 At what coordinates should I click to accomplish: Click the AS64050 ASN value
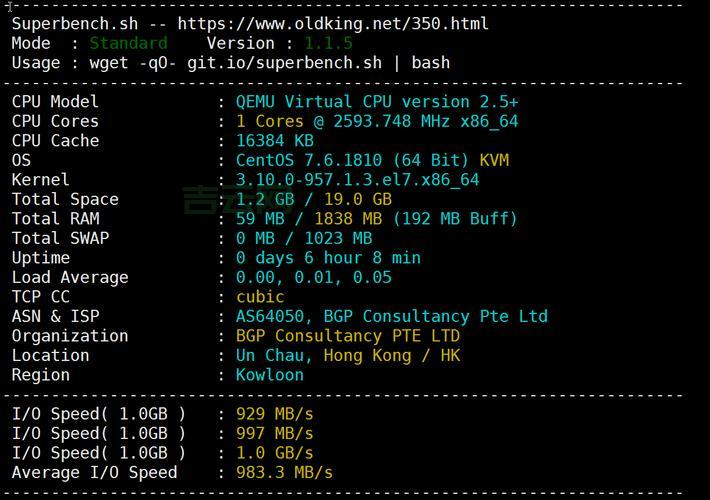pos(275,316)
